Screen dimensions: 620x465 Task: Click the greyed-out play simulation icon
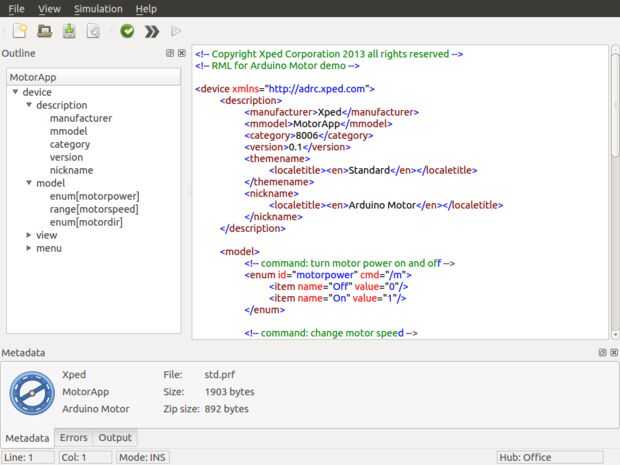pos(176,31)
